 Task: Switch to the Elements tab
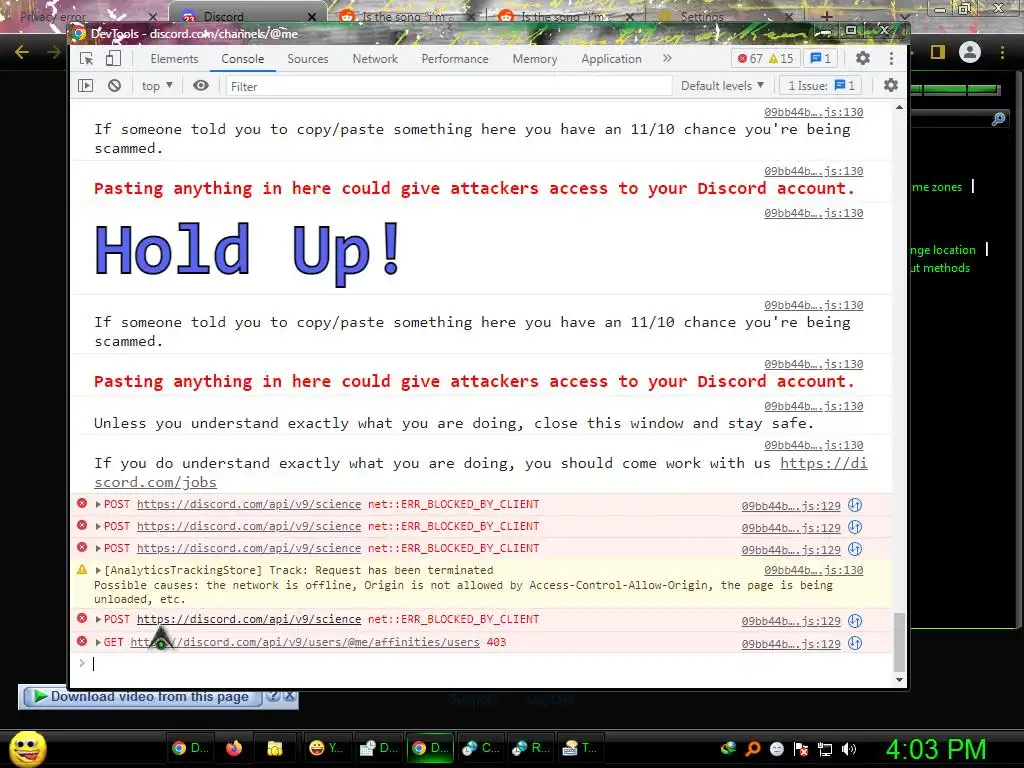pos(174,59)
